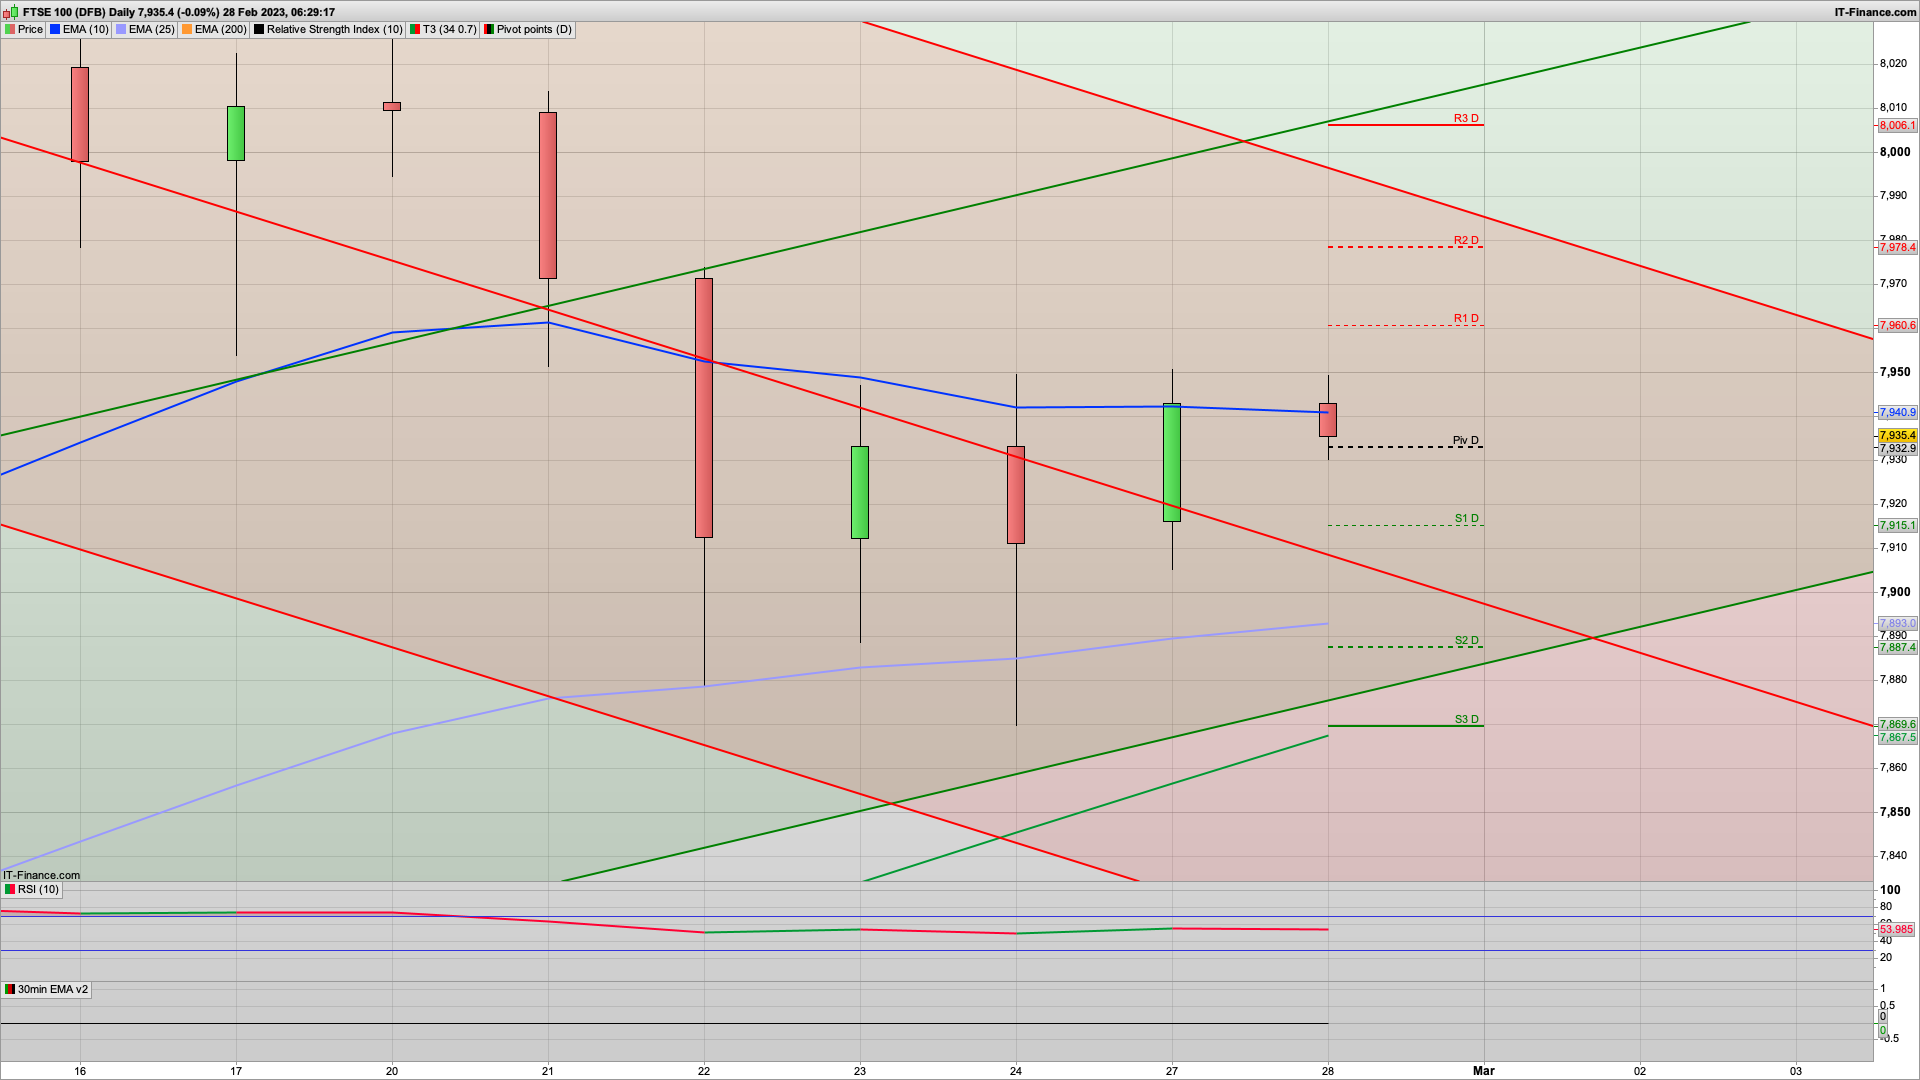Click the R3 D pivot level label
1920x1080 pixels.
point(1465,118)
